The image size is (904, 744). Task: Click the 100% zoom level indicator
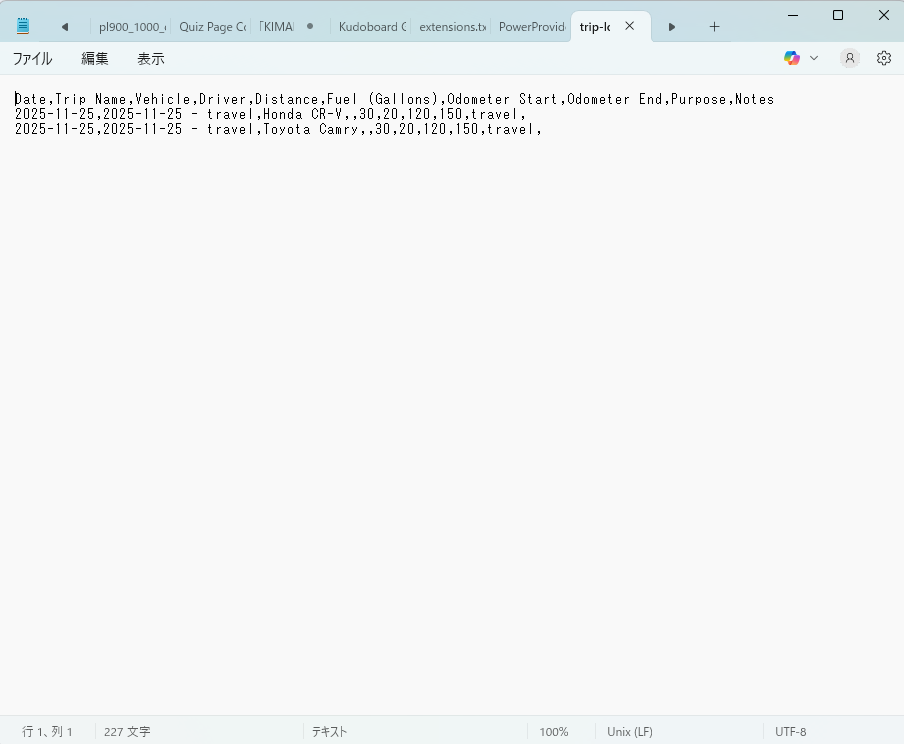(554, 731)
